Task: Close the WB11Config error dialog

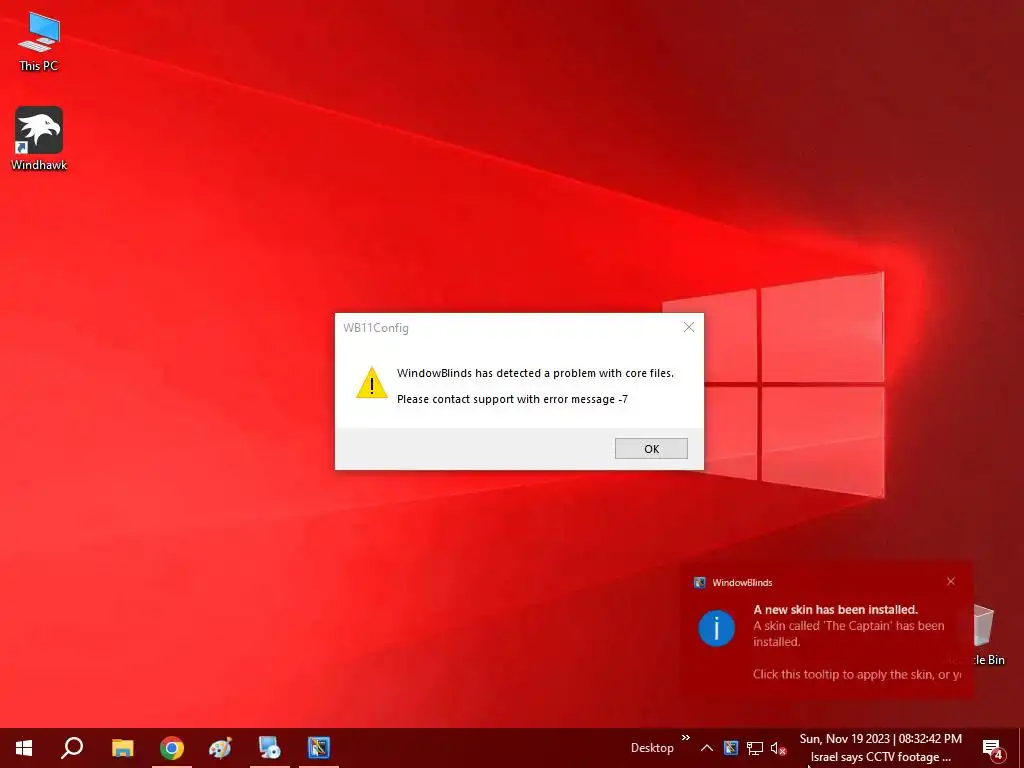Action: point(689,327)
